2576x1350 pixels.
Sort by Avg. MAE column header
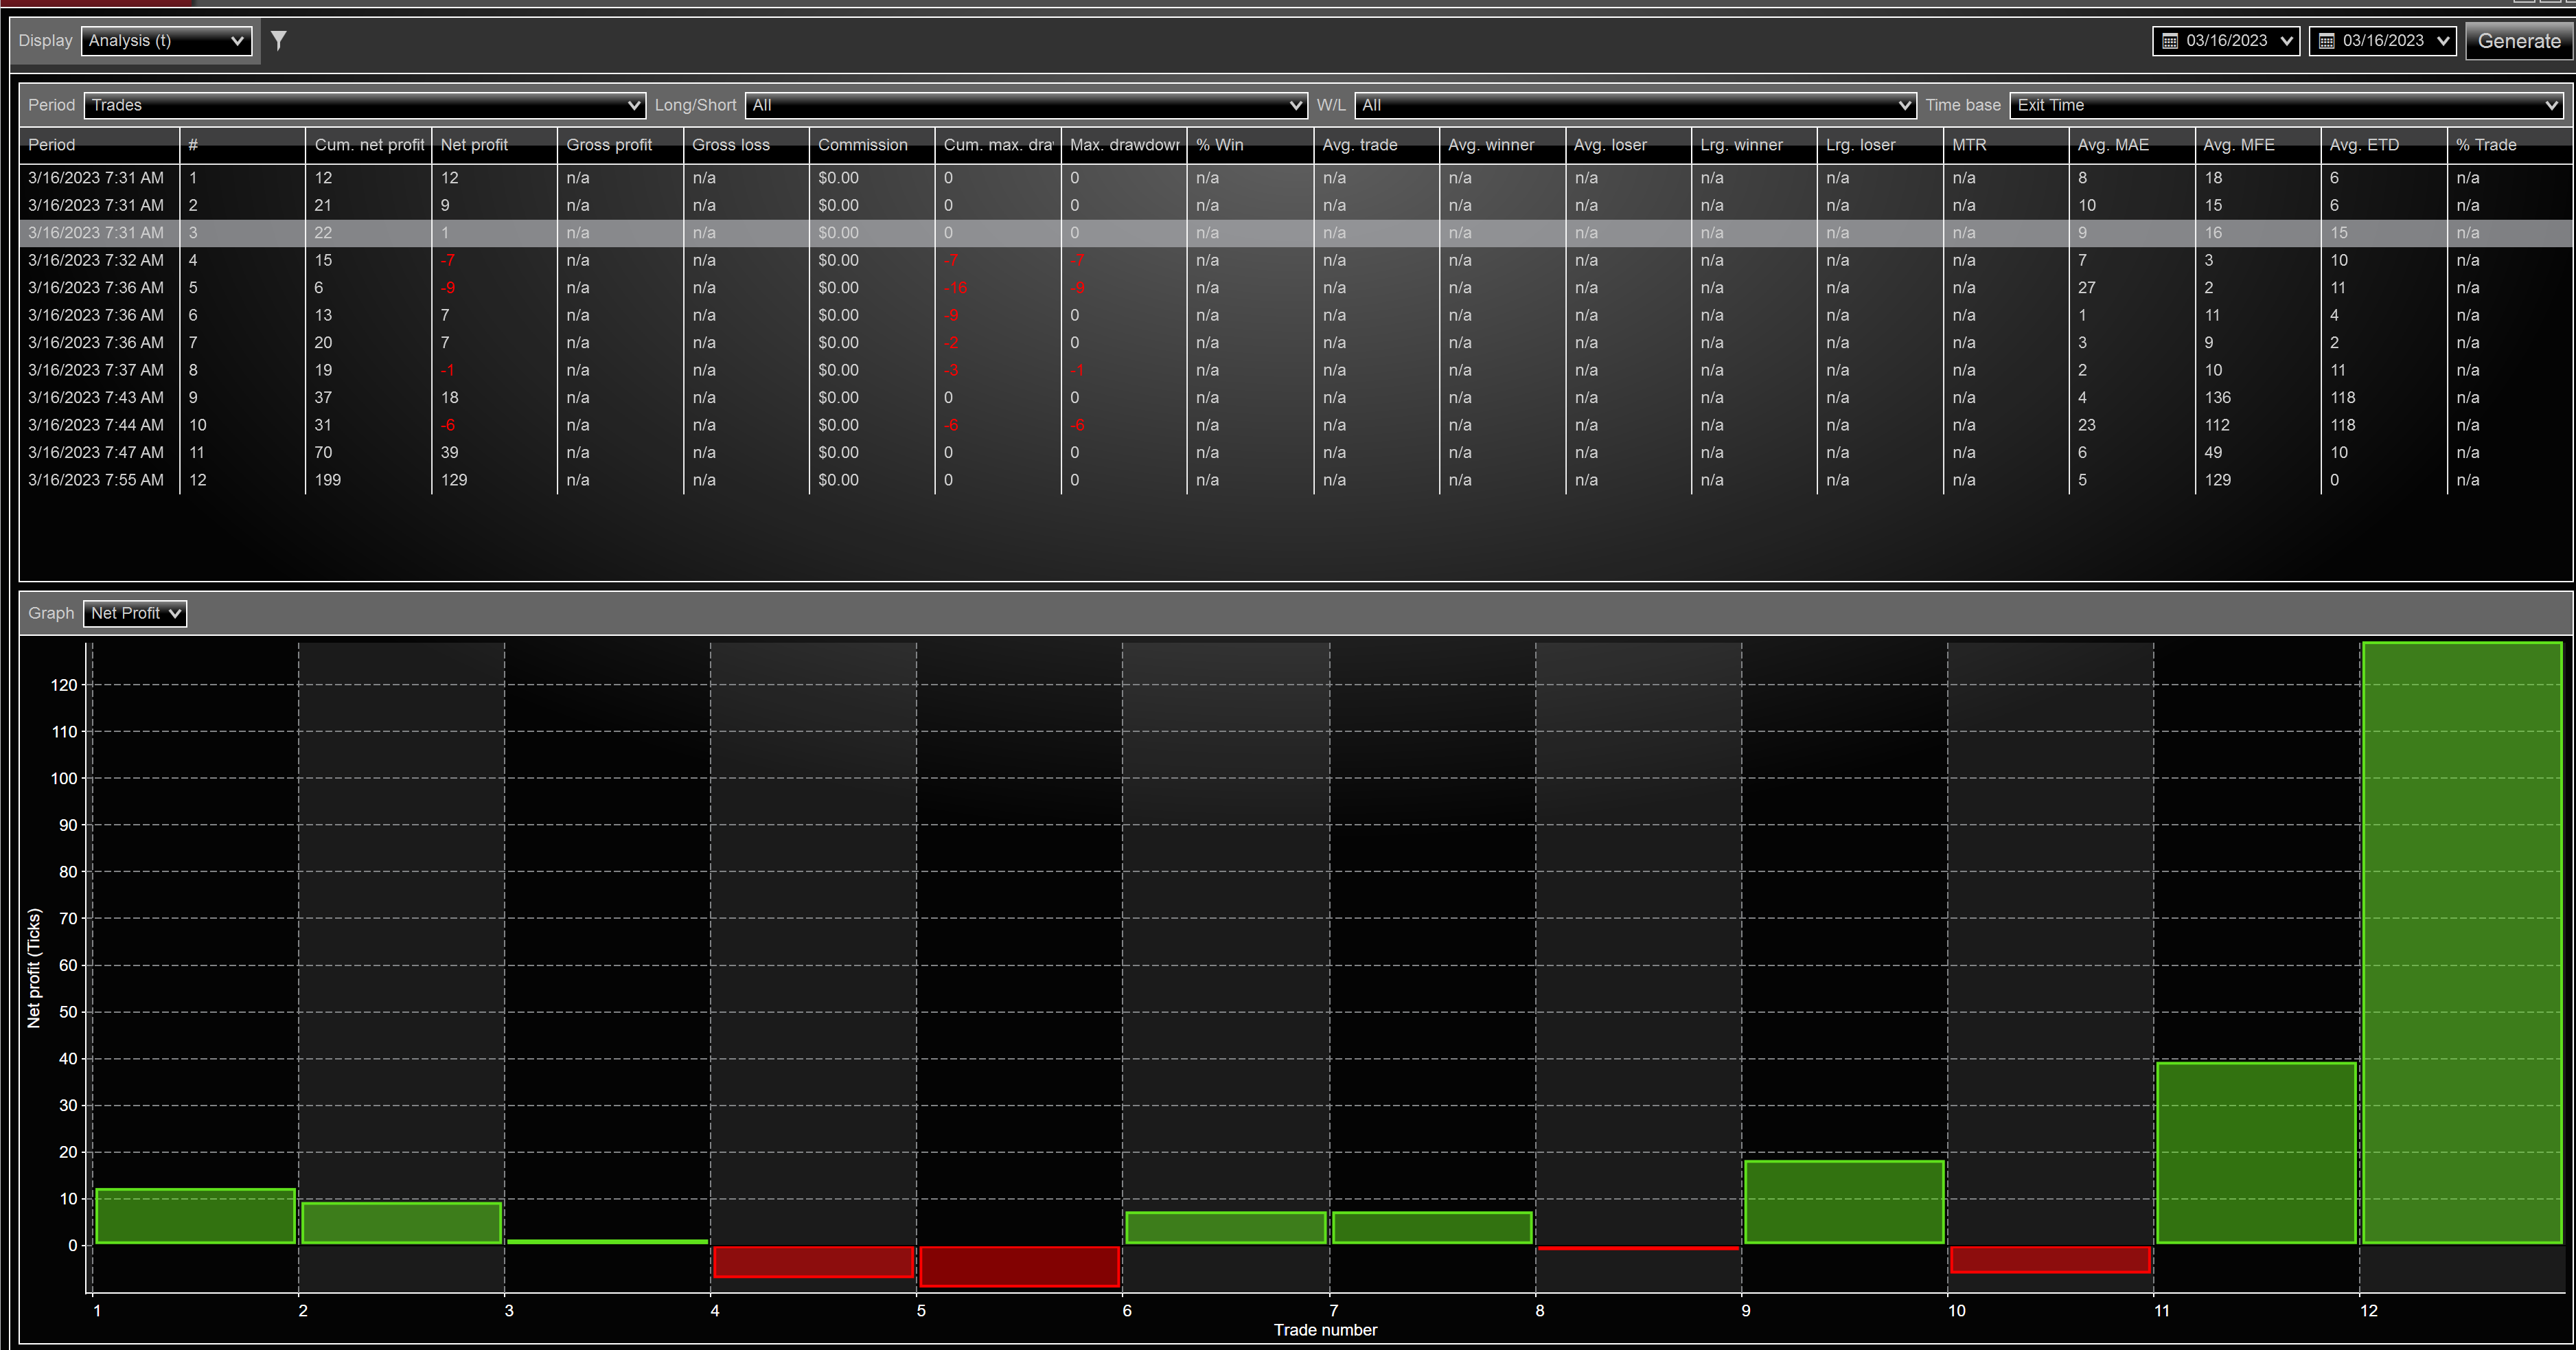coord(2132,145)
